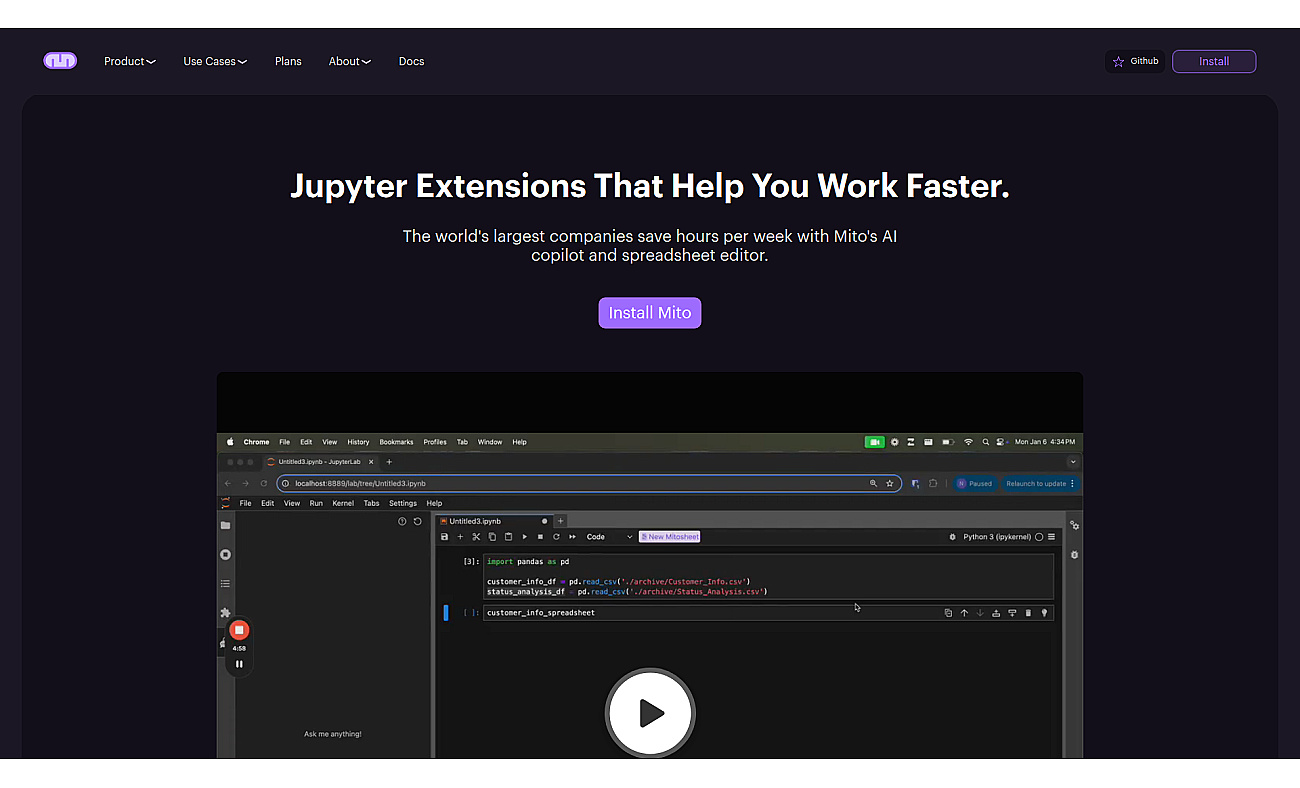Screen dimensions: 1300x788
Task: Click the Install button in the navbar
Action: [1214, 61]
